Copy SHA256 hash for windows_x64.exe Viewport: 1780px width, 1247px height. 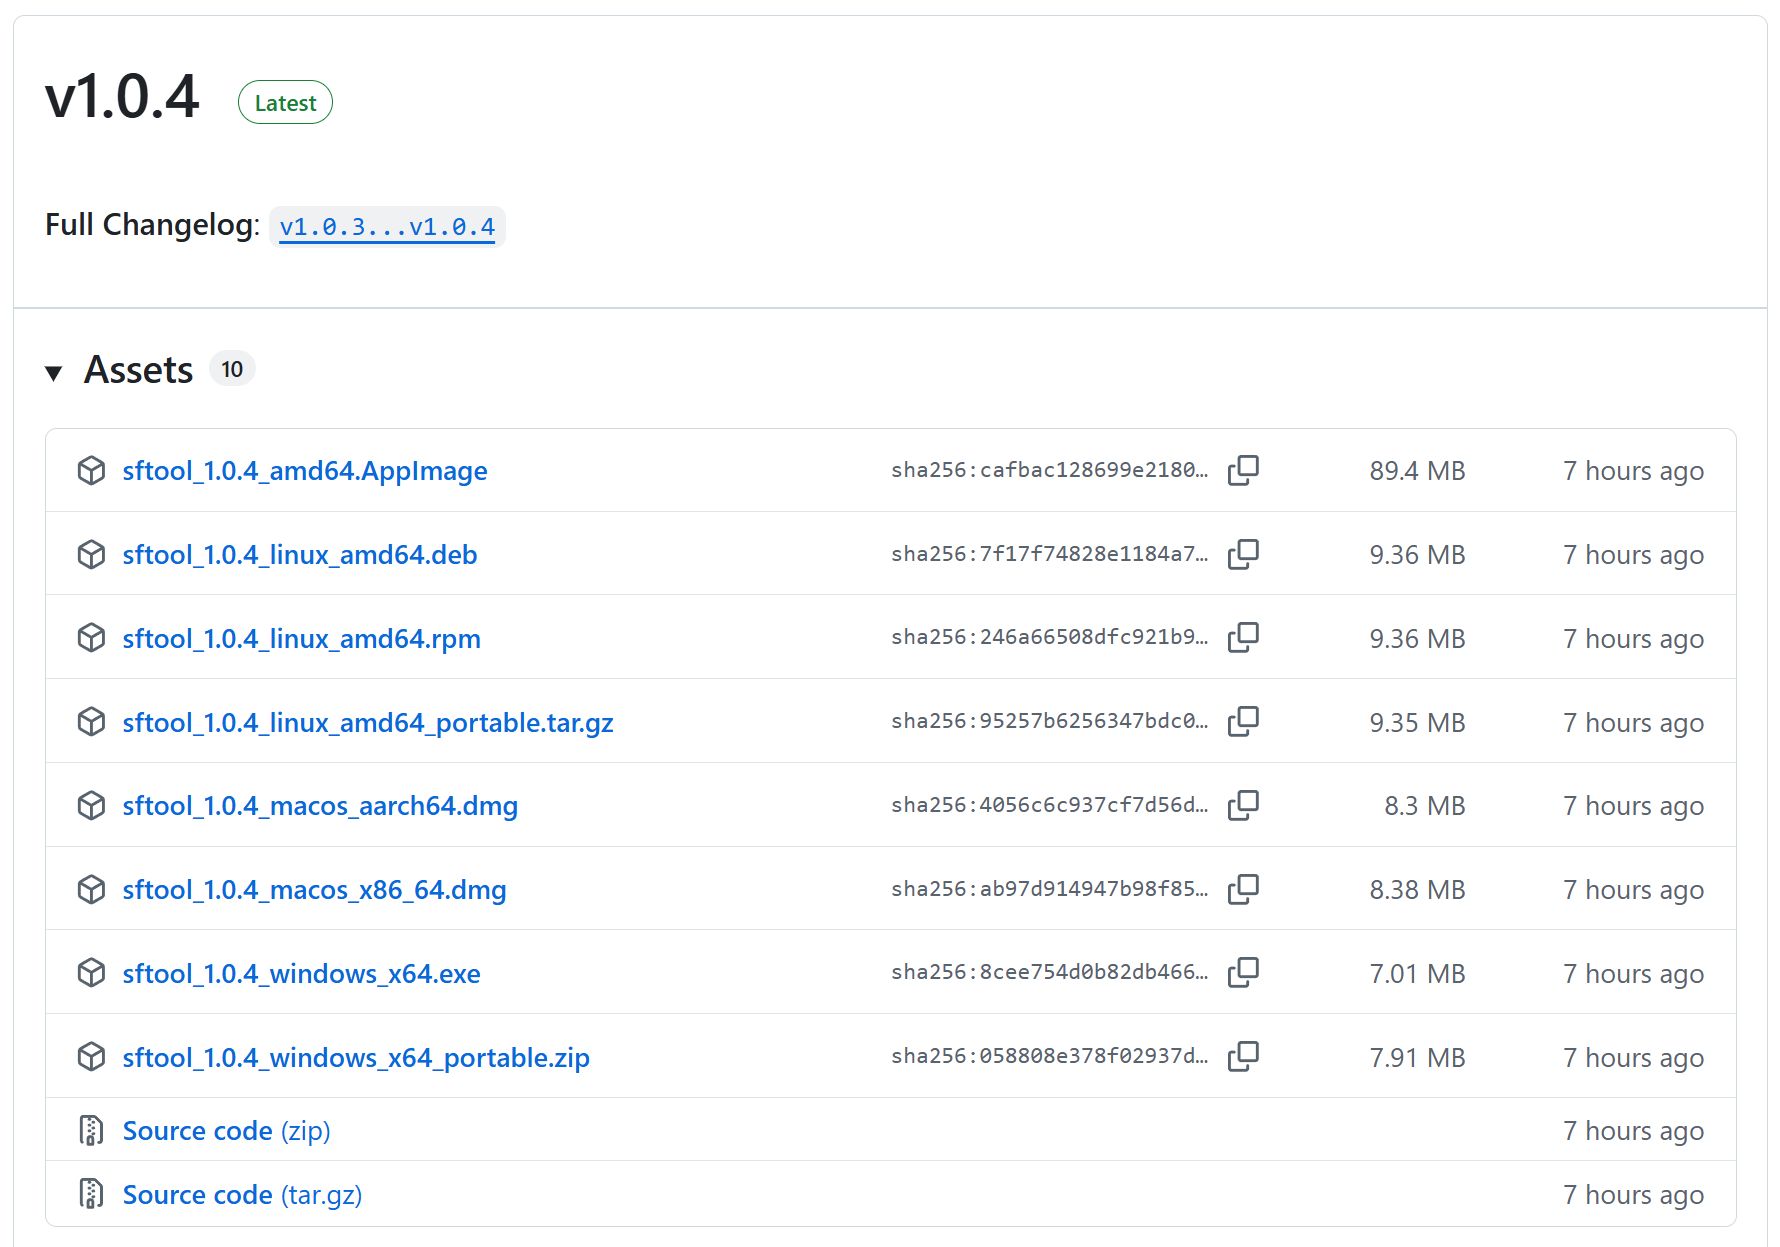click(x=1243, y=972)
